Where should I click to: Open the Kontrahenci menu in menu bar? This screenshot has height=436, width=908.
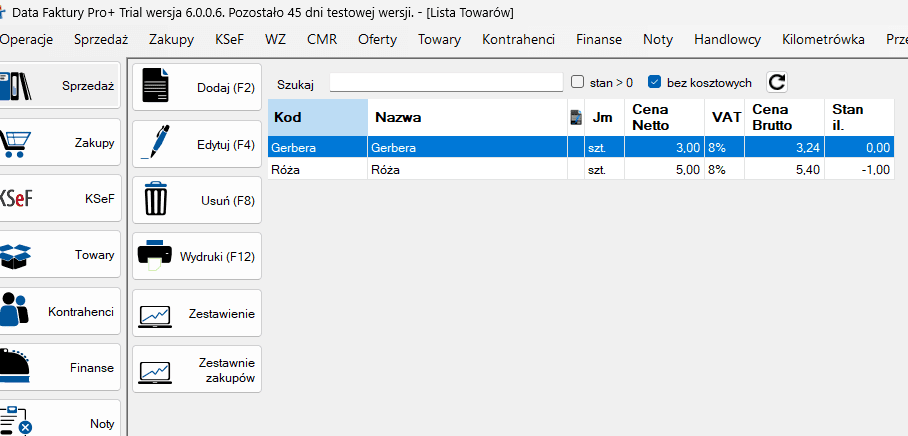click(x=518, y=40)
